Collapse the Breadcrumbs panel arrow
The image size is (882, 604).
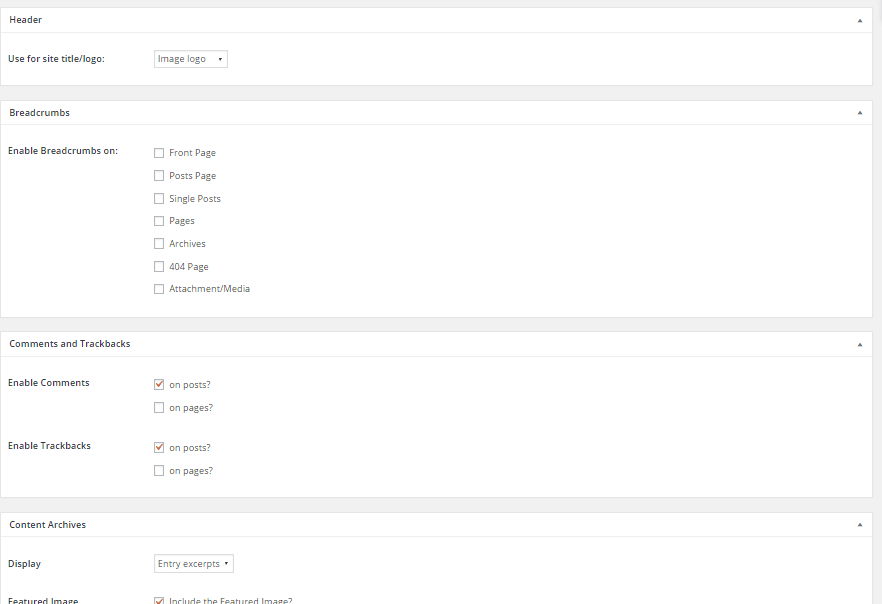pos(859,113)
